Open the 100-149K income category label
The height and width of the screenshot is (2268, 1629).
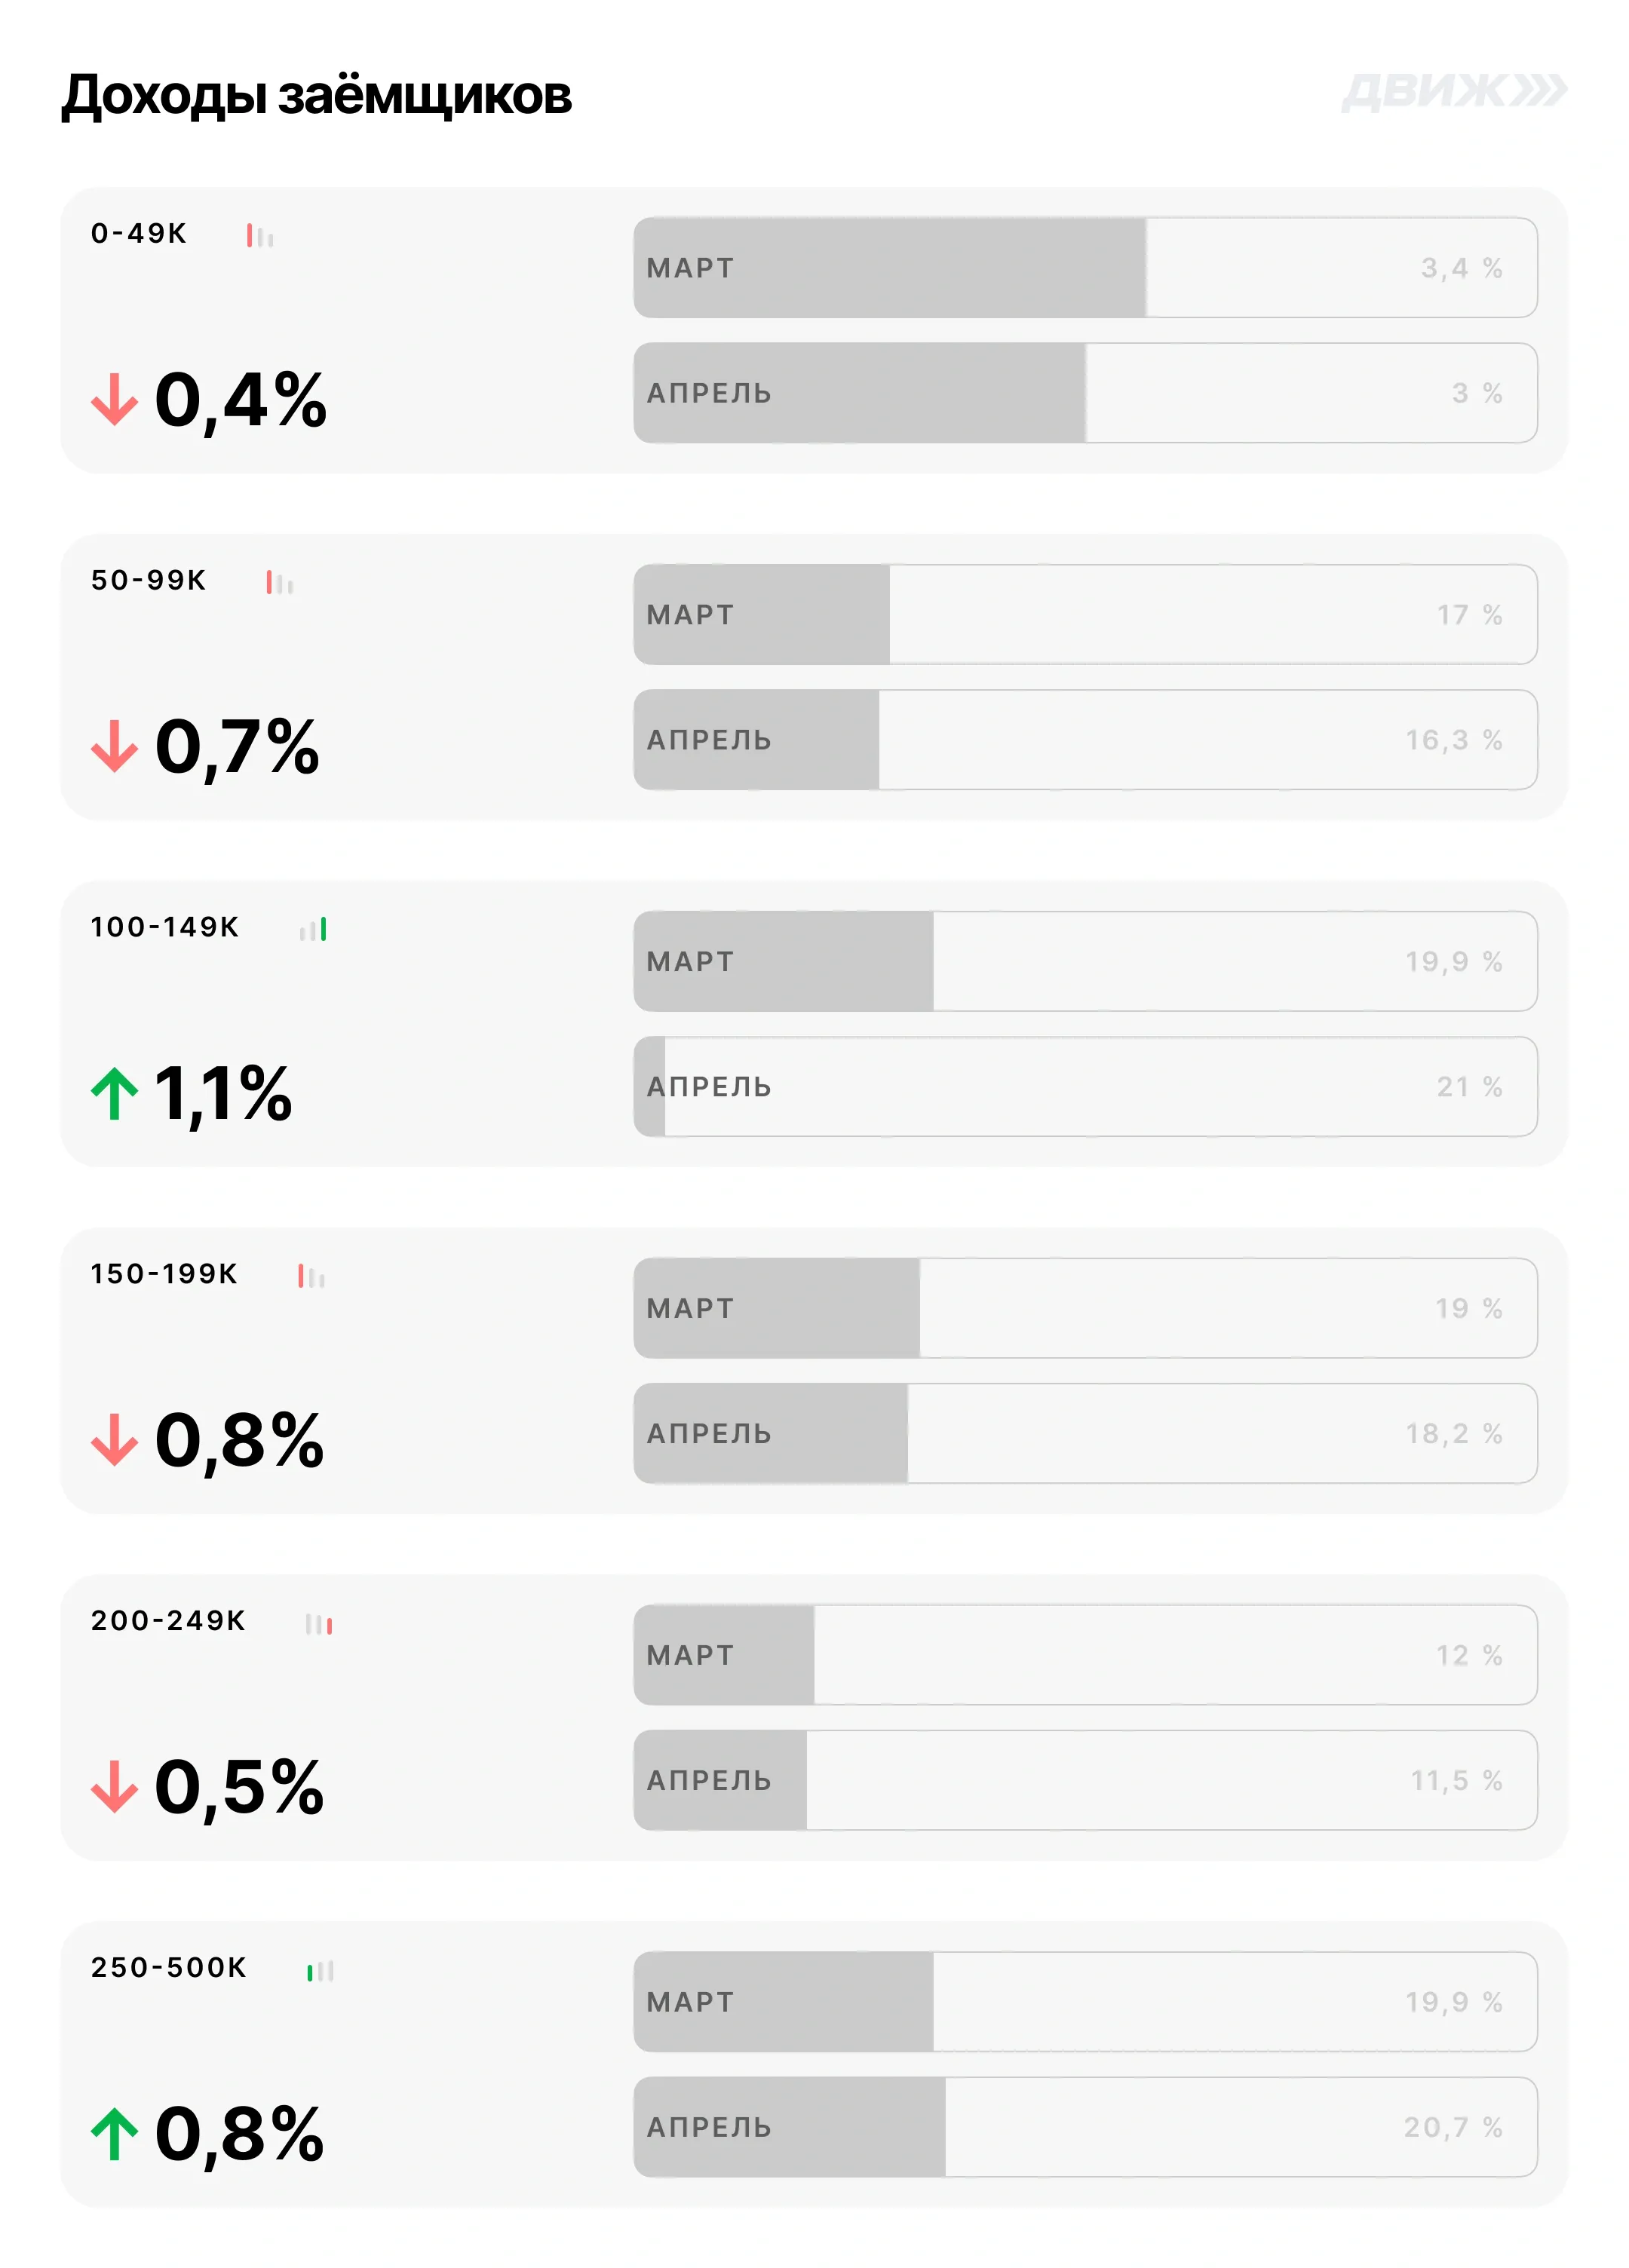165,927
